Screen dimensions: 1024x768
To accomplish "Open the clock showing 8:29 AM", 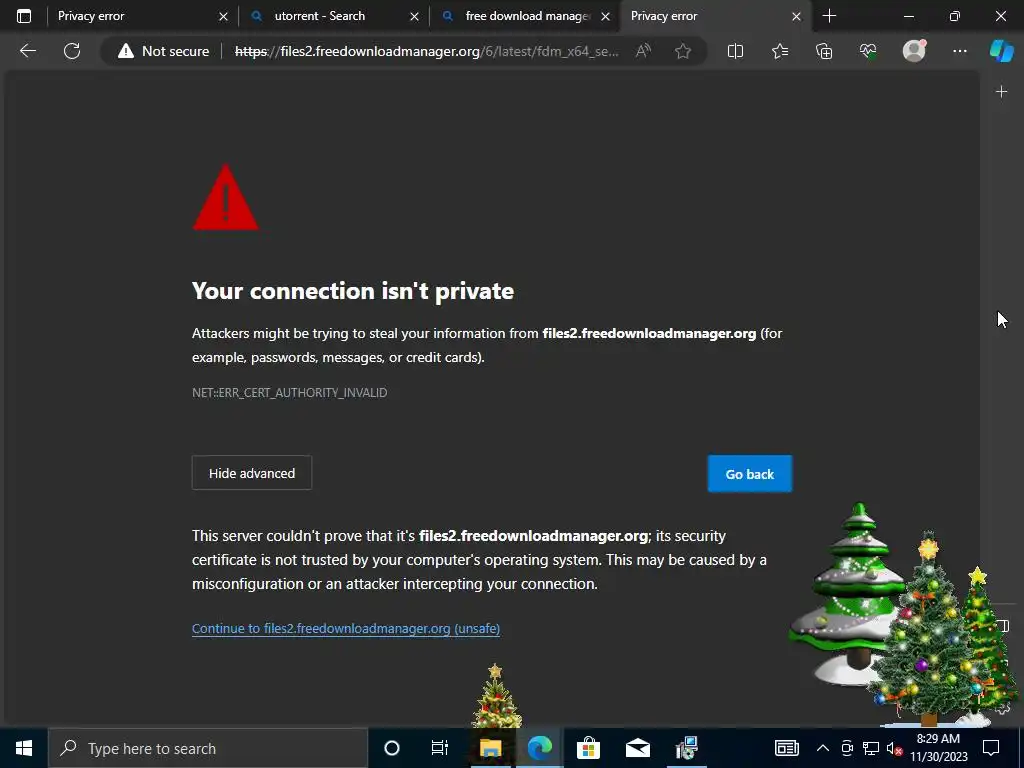I will coord(938,748).
